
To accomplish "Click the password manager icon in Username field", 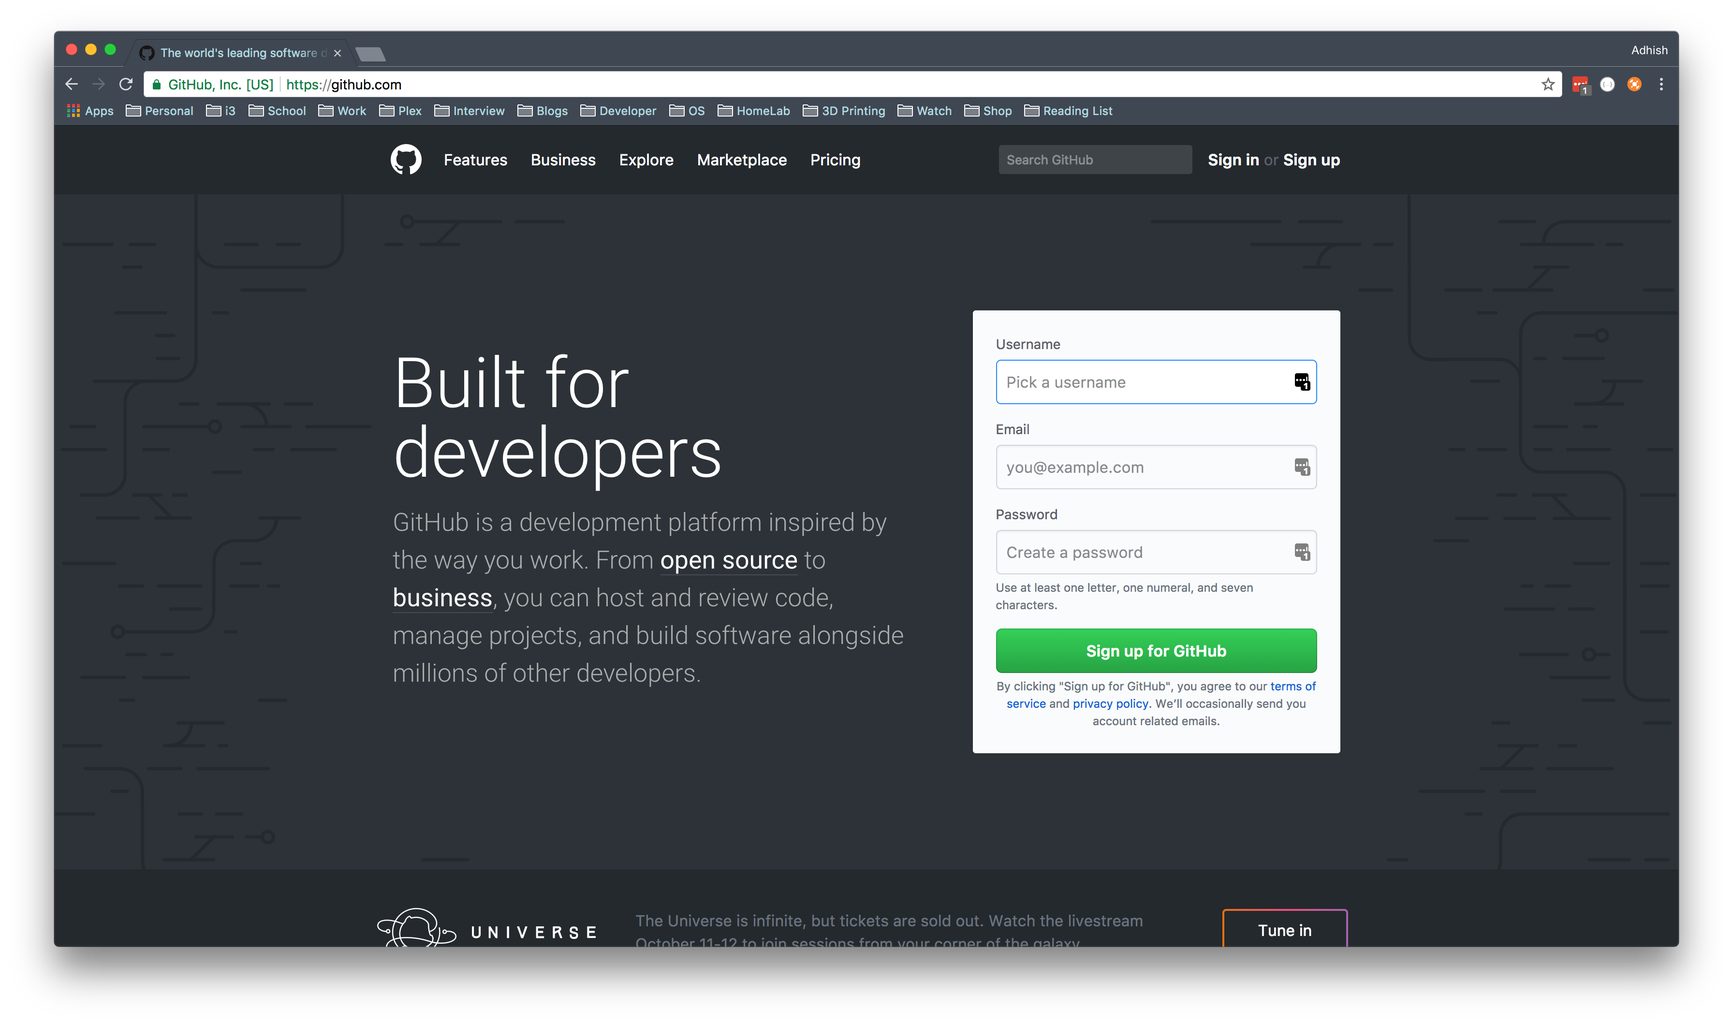I will [1301, 381].
